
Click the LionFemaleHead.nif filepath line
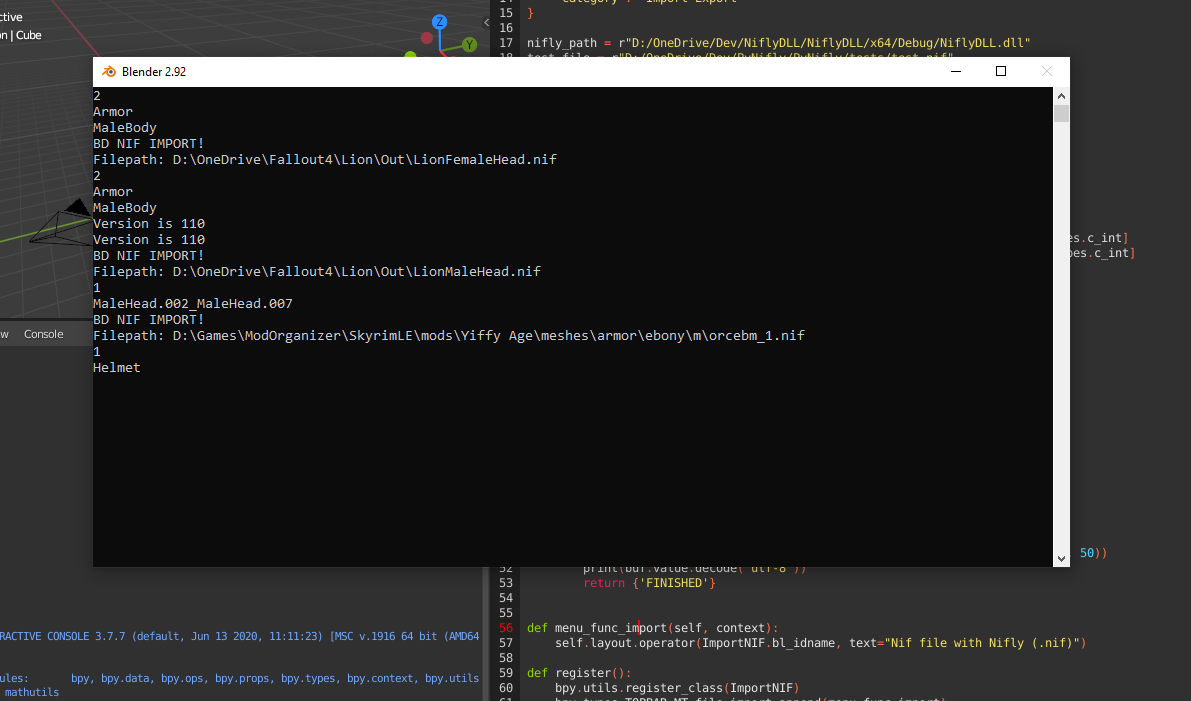325,159
